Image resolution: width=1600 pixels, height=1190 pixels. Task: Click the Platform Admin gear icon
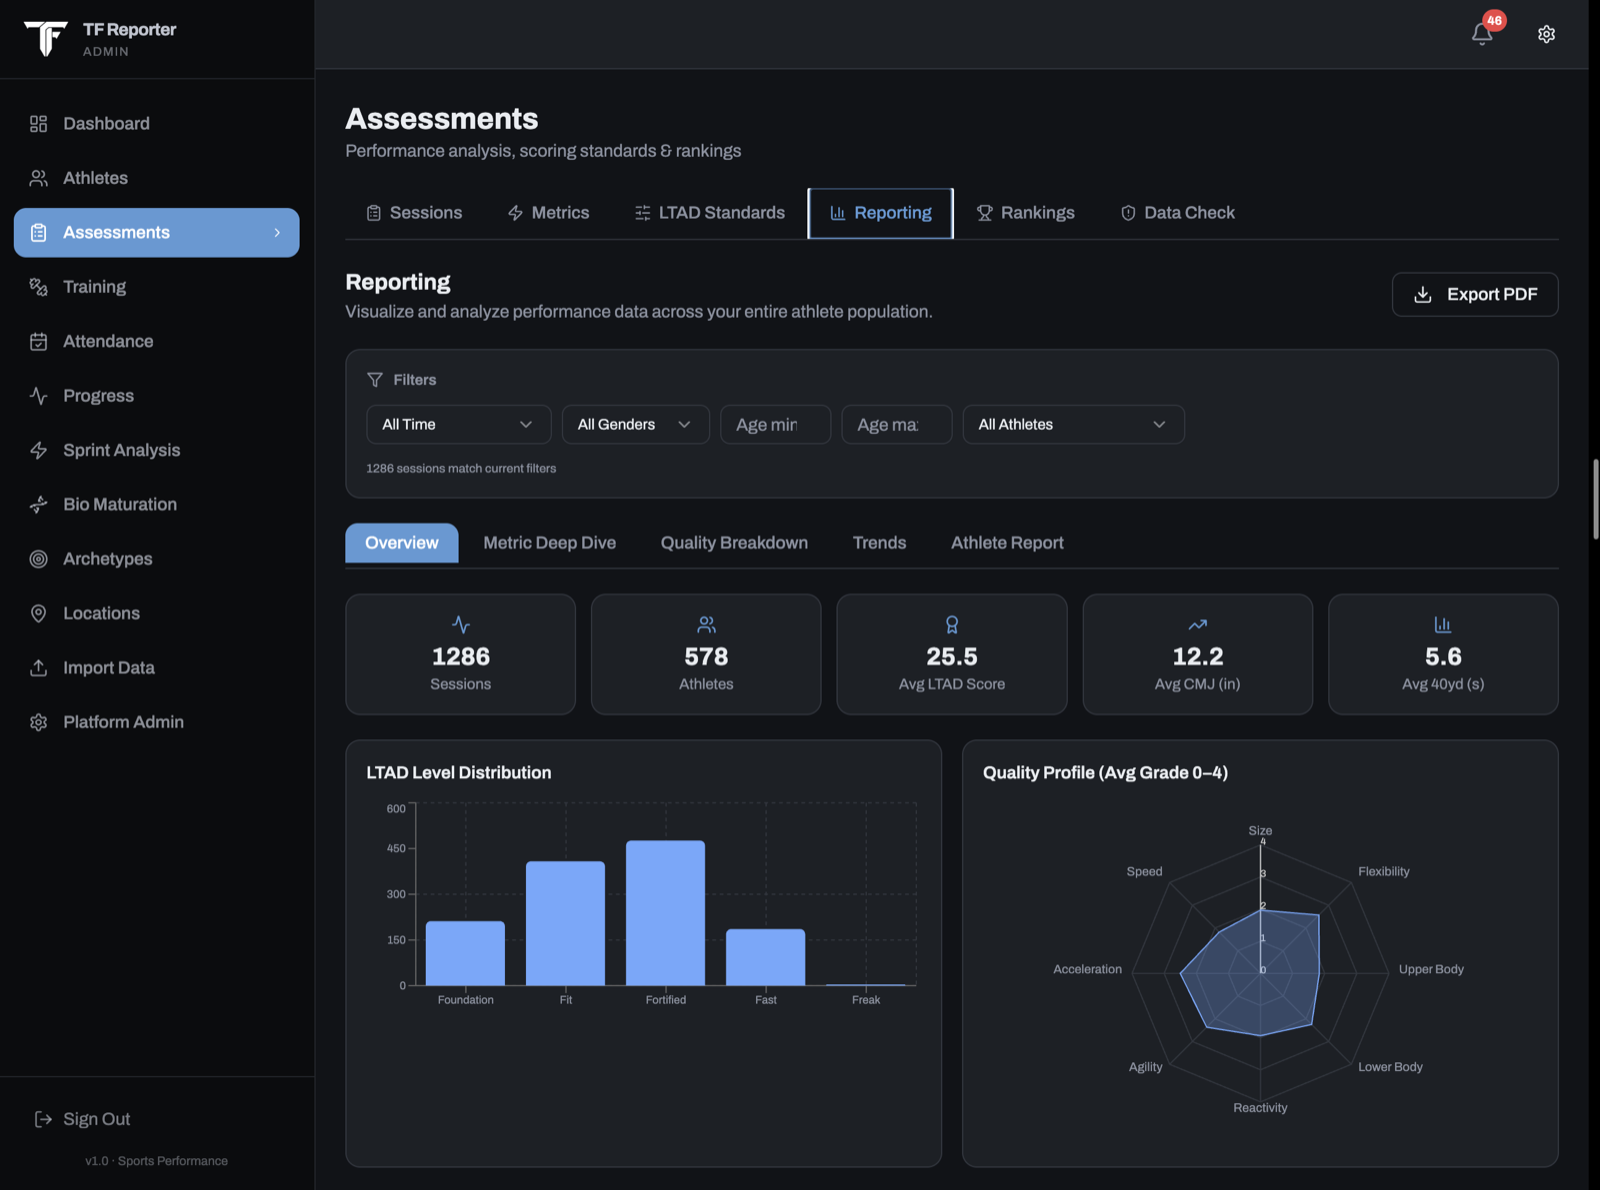pos(39,722)
